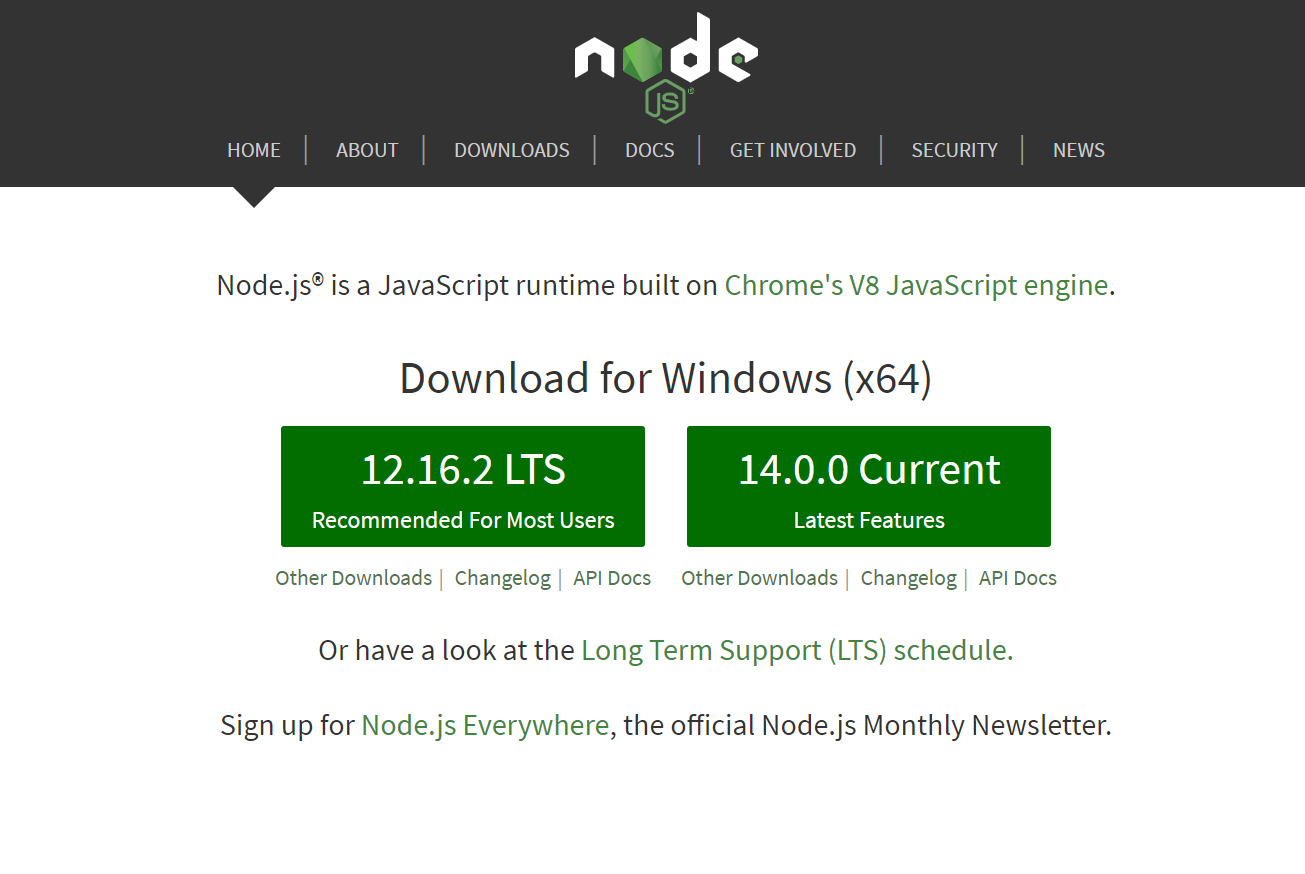Open Other Downloads under the Current button
Image resolution: width=1305 pixels, height=874 pixels.
coord(760,578)
